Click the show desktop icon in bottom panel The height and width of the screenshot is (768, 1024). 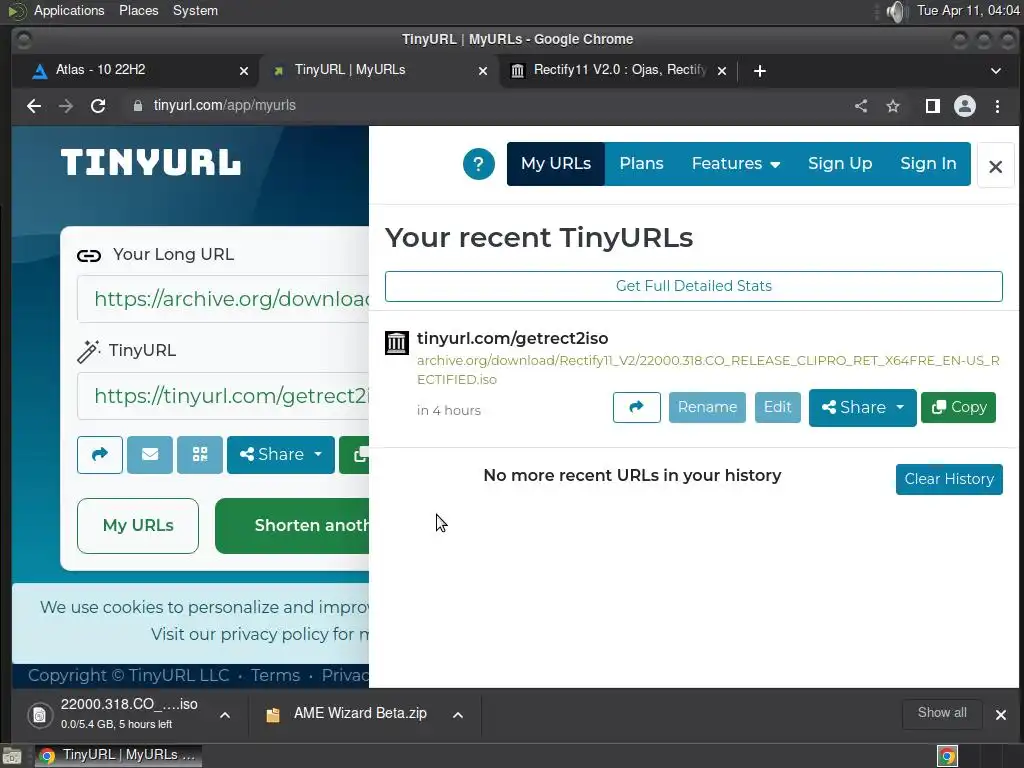tap(12, 756)
